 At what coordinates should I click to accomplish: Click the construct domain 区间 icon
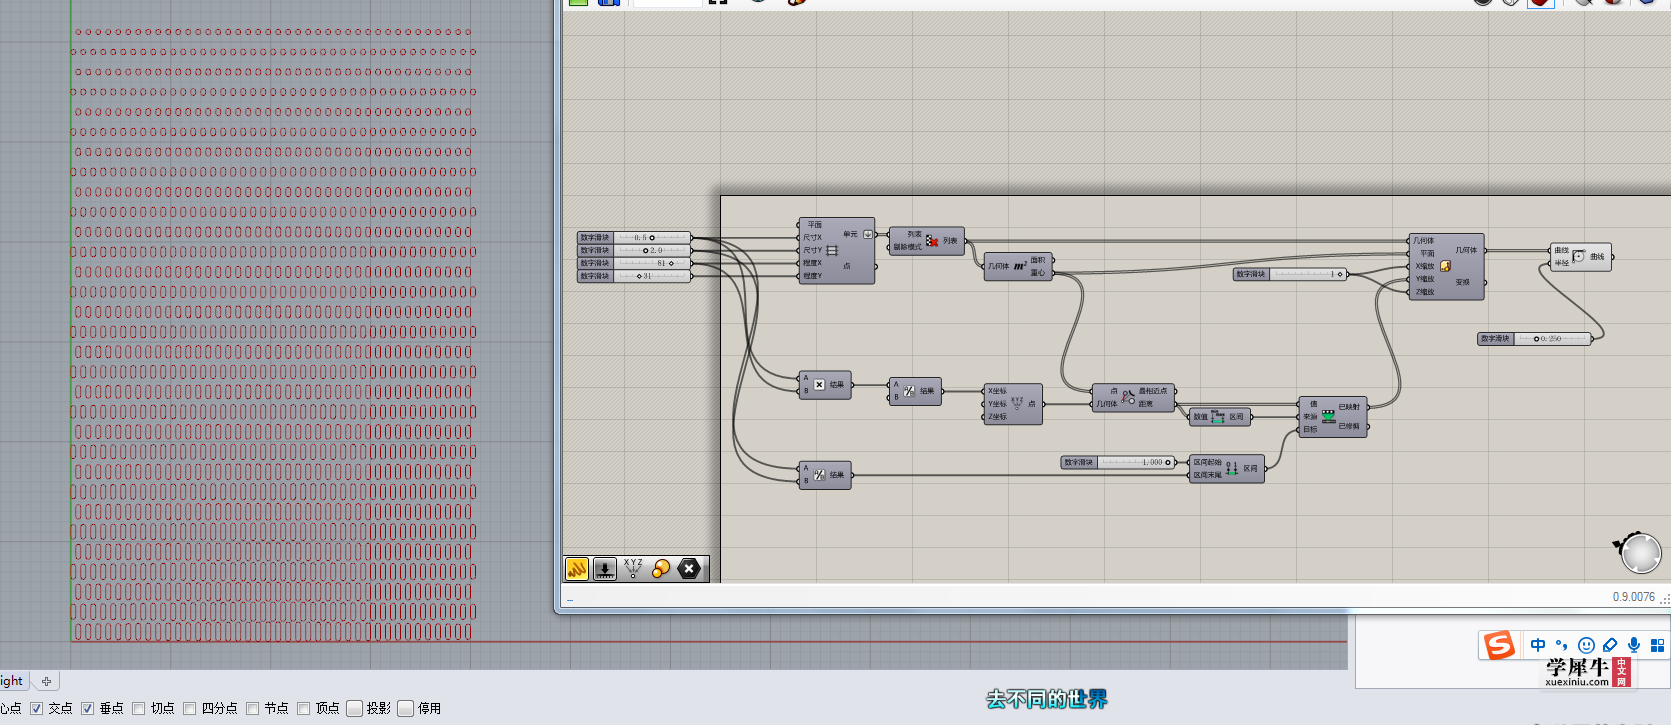[1232, 468]
